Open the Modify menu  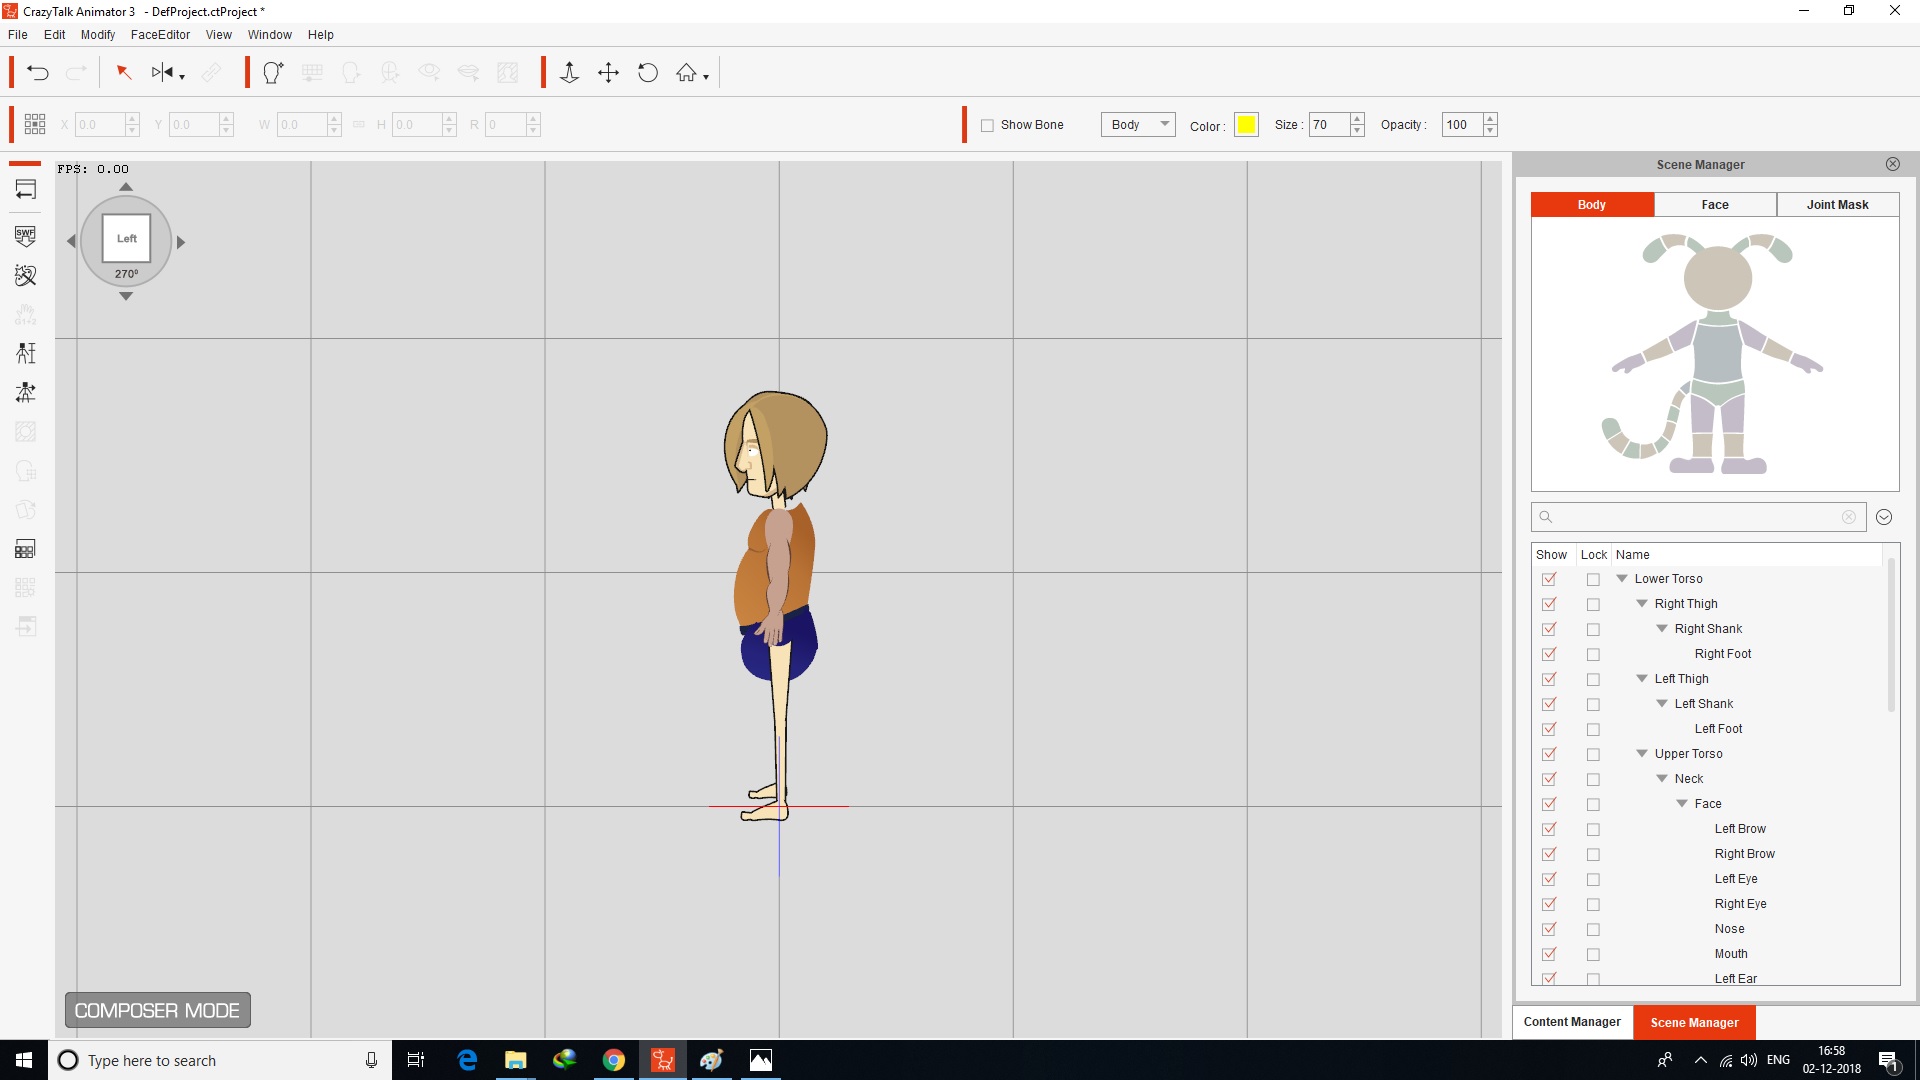[98, 34]
